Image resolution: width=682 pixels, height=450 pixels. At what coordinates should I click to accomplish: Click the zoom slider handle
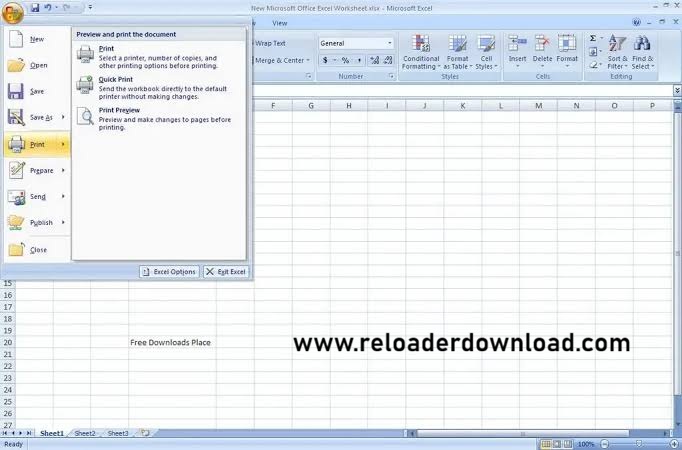639,444
